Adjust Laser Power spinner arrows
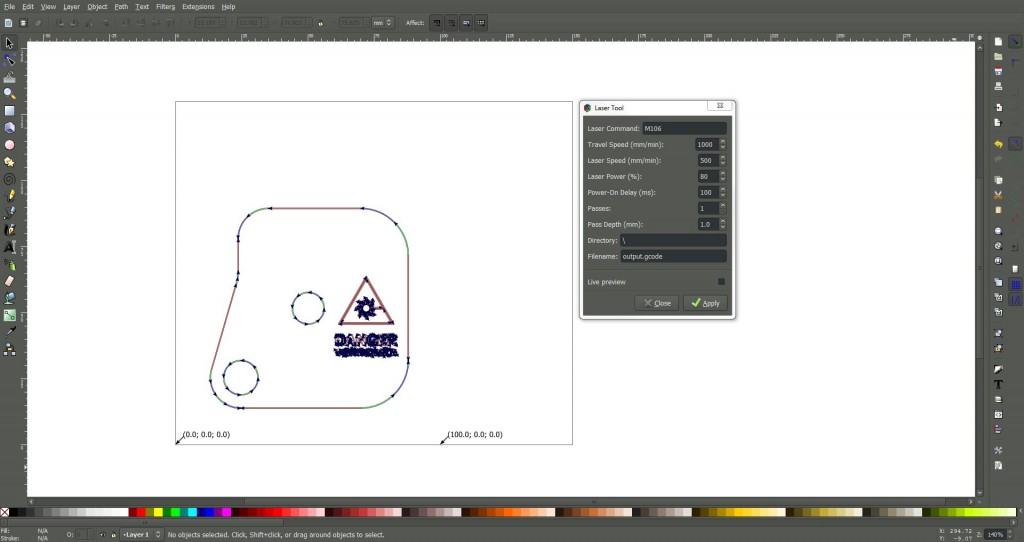1024x542 pixels. click(722, 176)
